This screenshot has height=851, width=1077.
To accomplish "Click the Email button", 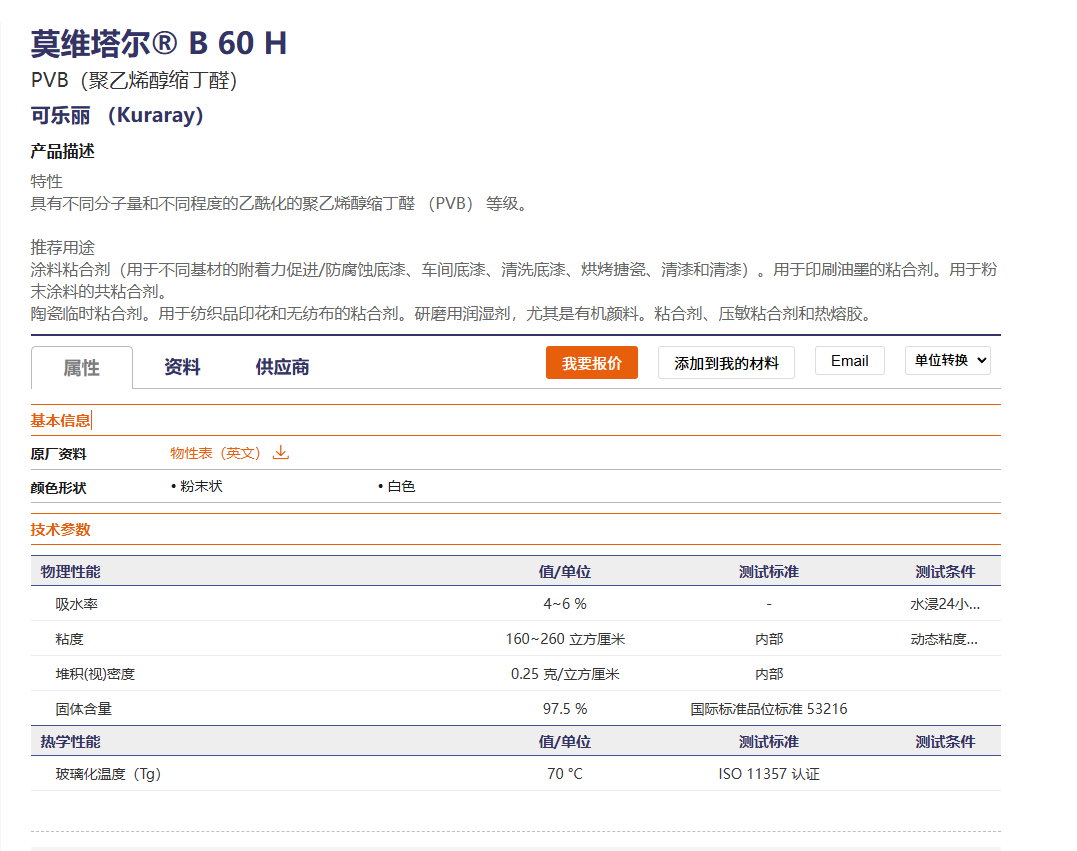I will point(850,361).
